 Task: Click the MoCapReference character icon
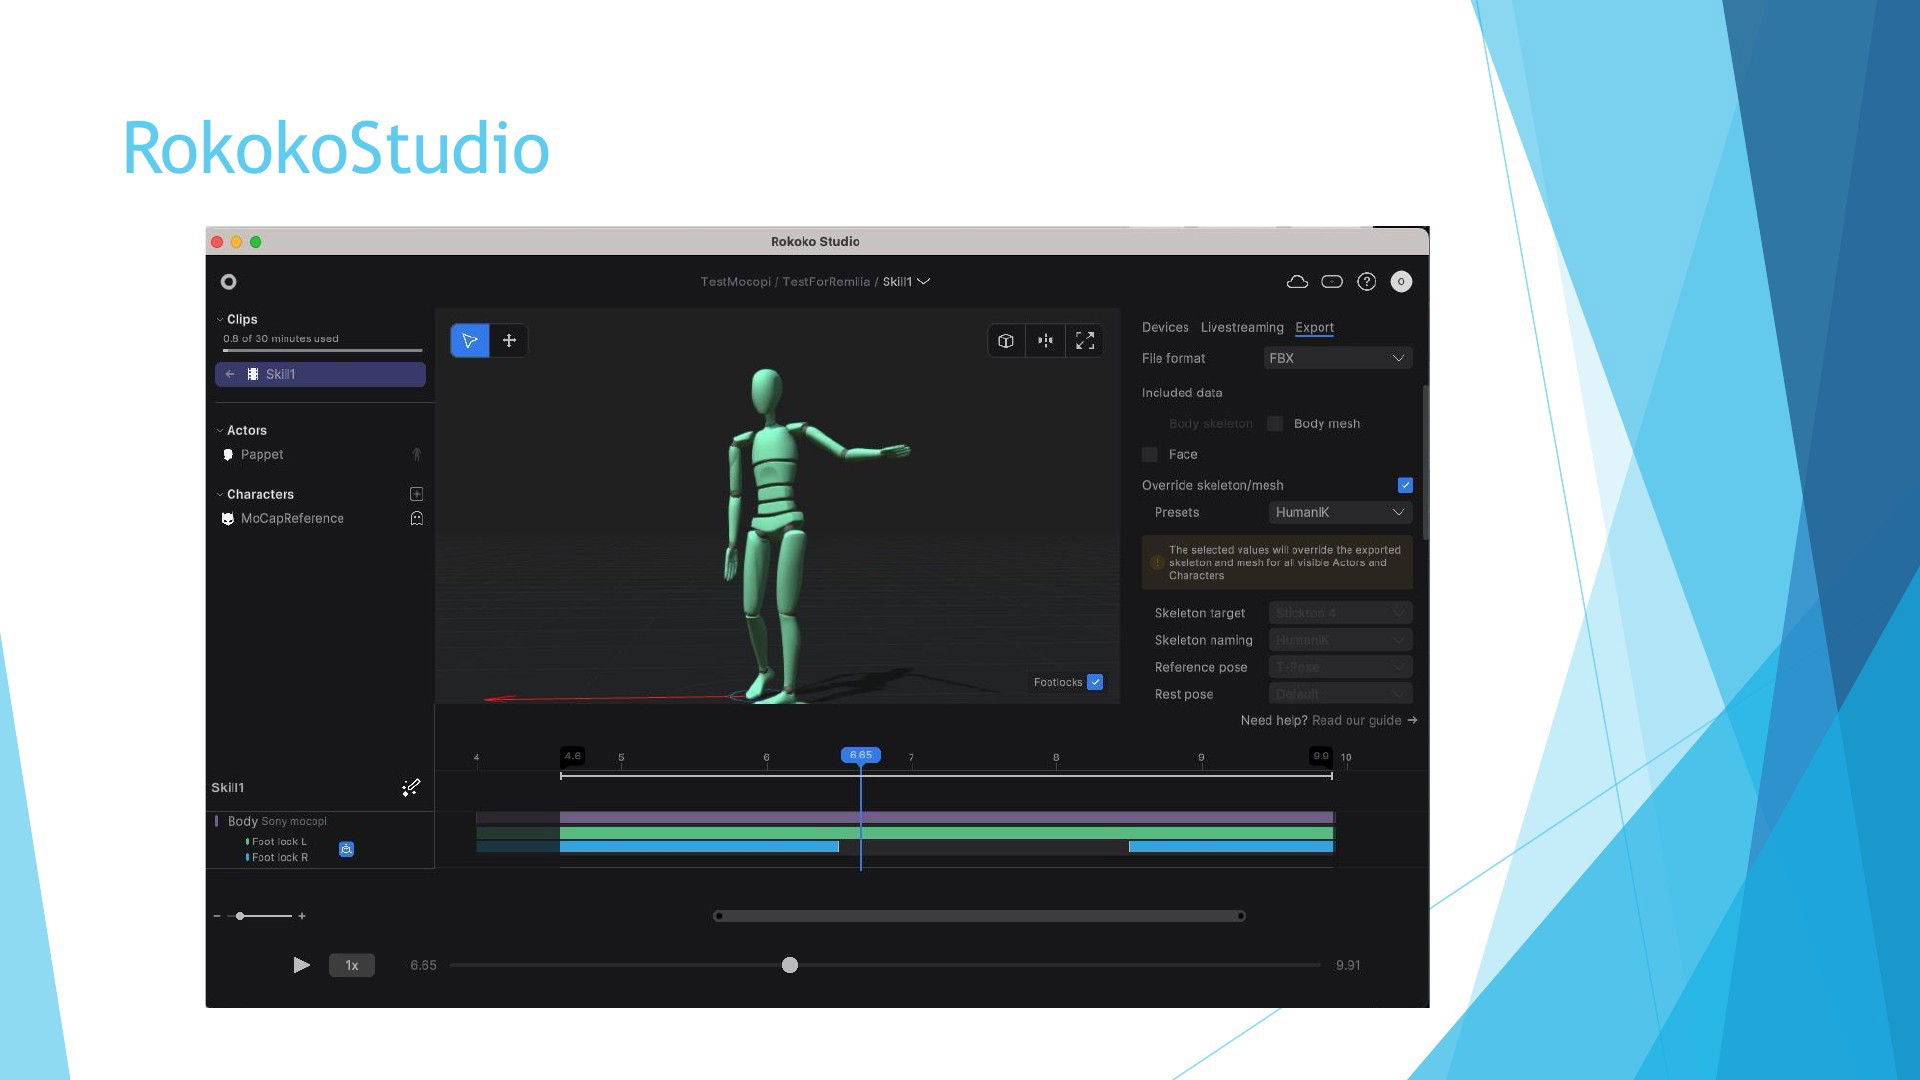pos(228,519)
